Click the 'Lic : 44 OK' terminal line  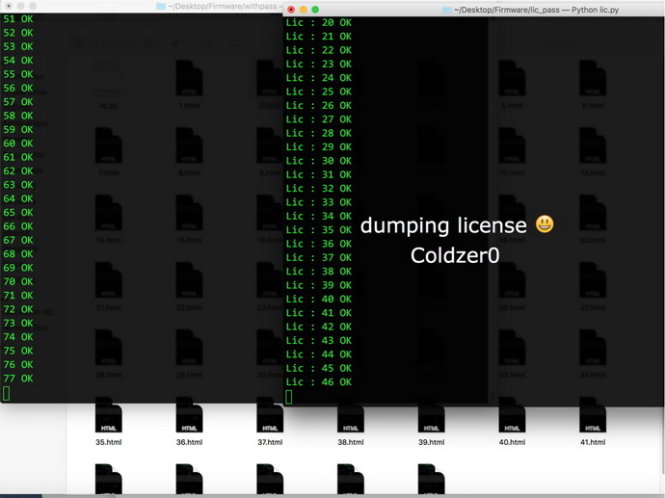pos(319,354)
